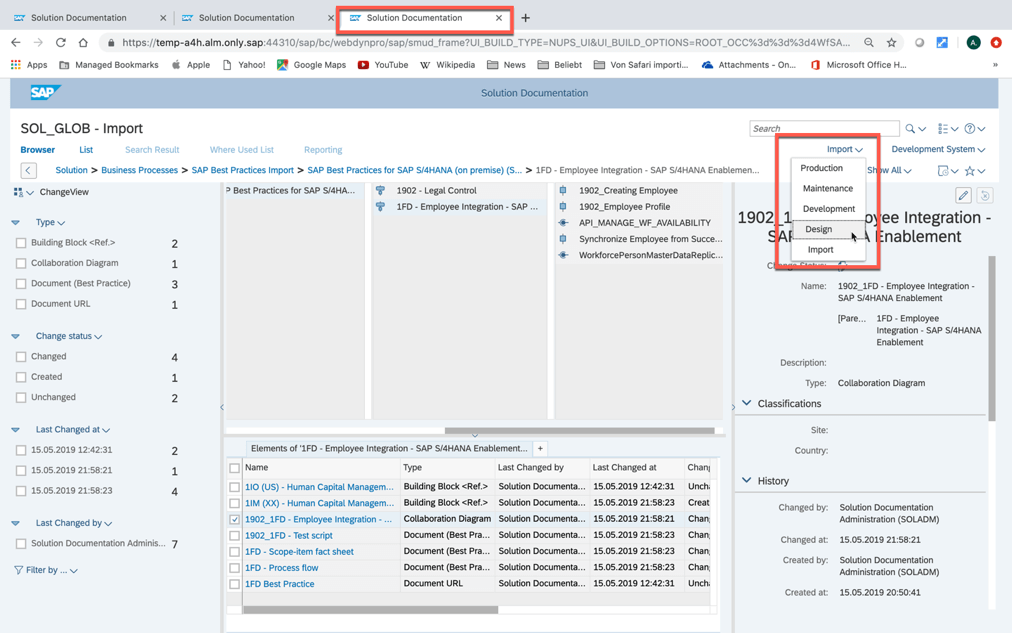Click the Business Processes breadcrumb link
This screenshot has height=633, width=1012.
[x=139, y=170]
